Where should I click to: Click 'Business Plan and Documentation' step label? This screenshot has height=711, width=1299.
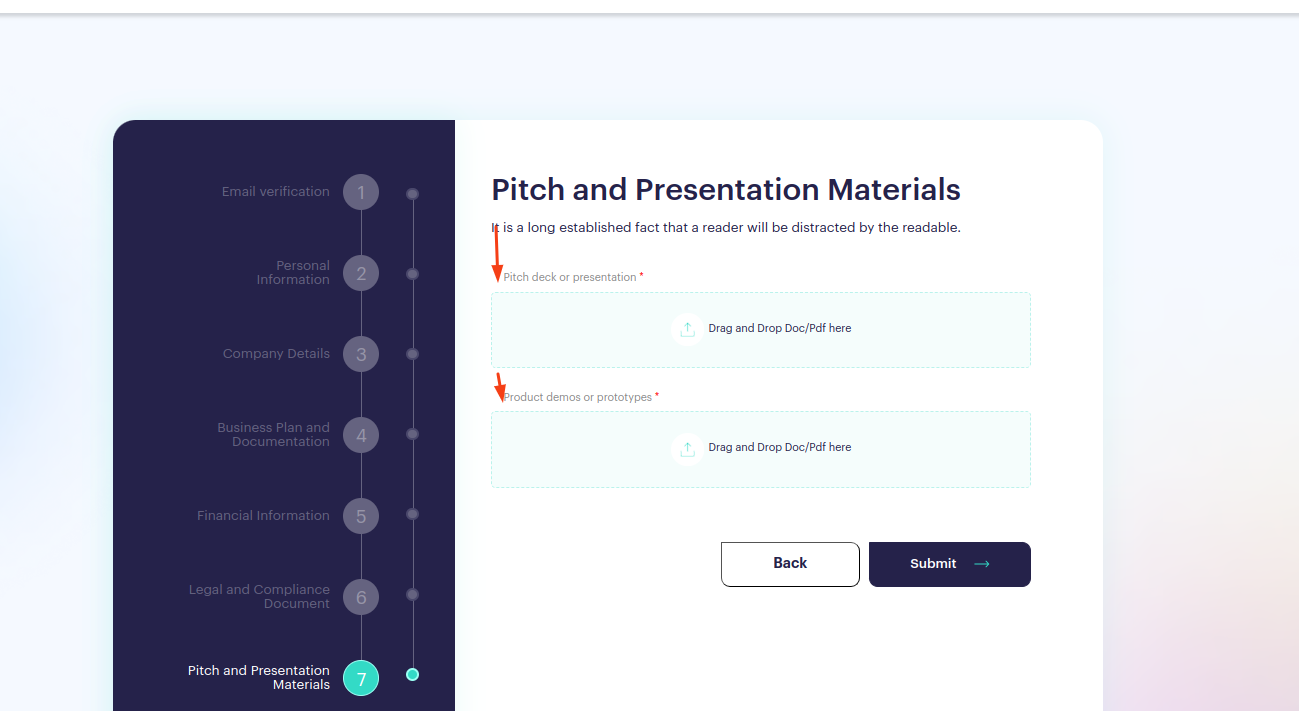click(x=273, y=435)
